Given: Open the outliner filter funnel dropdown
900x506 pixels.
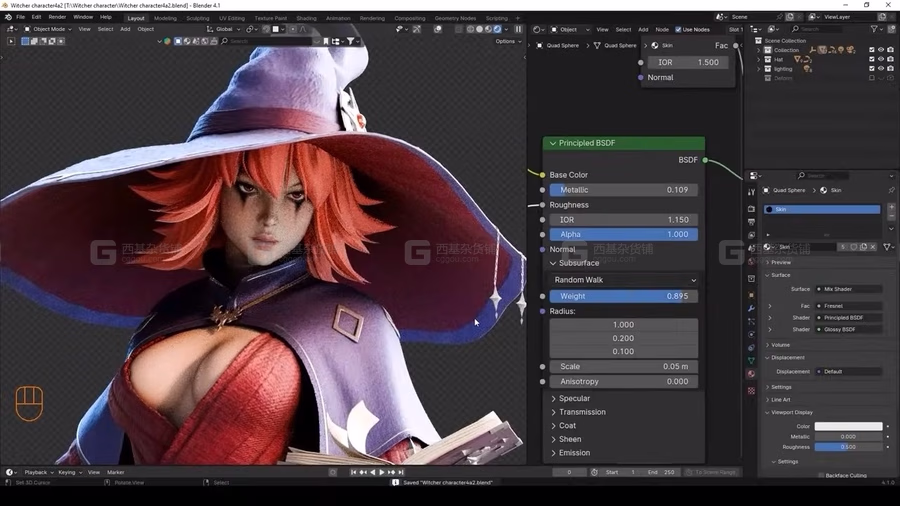Looking at the screenshot, I should (x=876, y=29).
